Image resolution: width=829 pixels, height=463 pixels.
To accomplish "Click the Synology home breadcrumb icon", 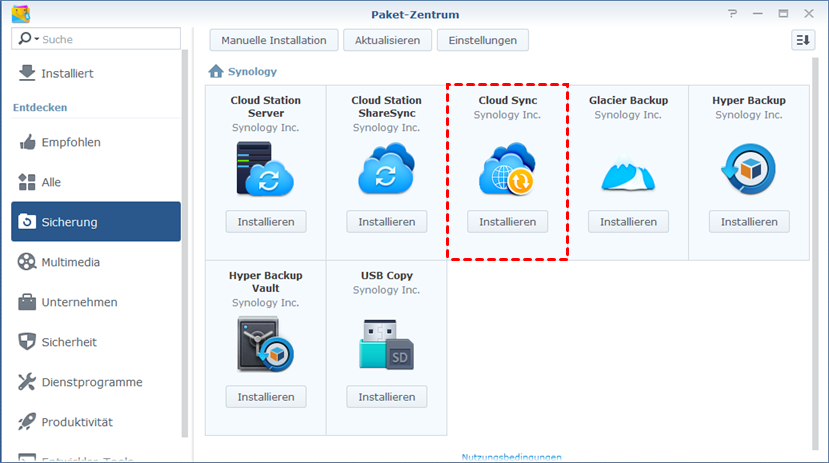I will pos(216,71).
